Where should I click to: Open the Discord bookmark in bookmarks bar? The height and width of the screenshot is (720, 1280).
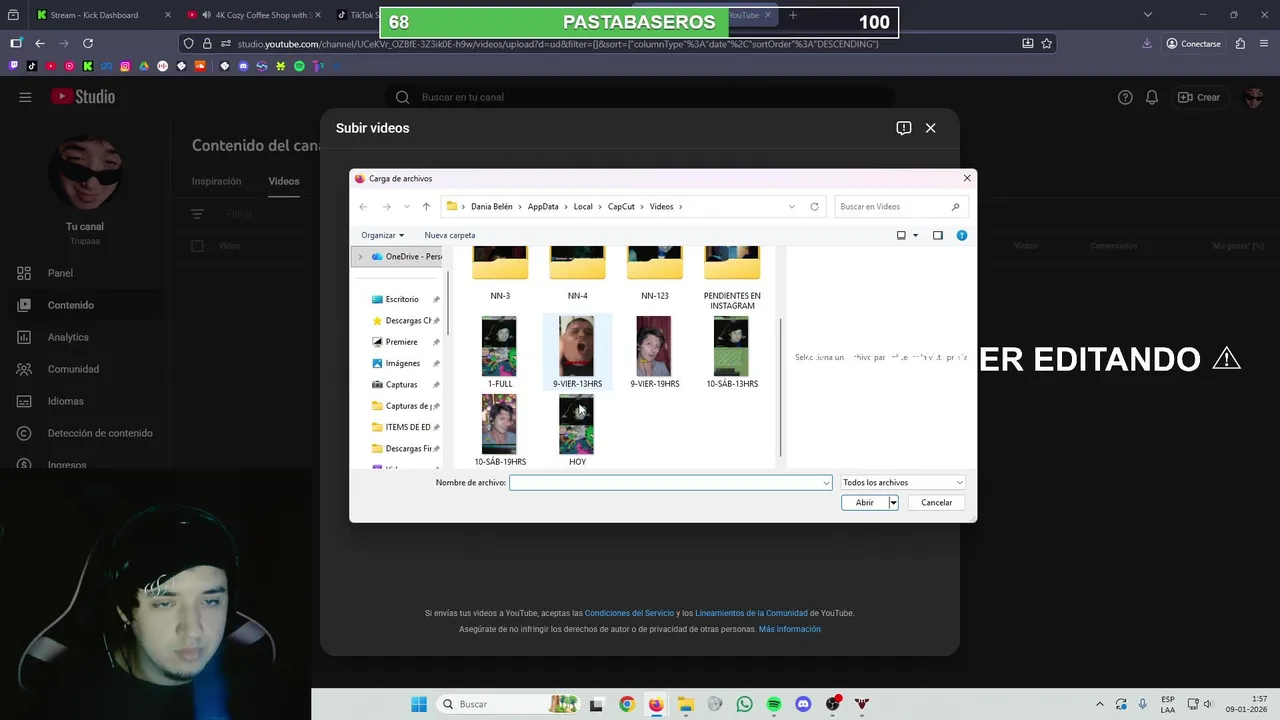pos(243,66)
